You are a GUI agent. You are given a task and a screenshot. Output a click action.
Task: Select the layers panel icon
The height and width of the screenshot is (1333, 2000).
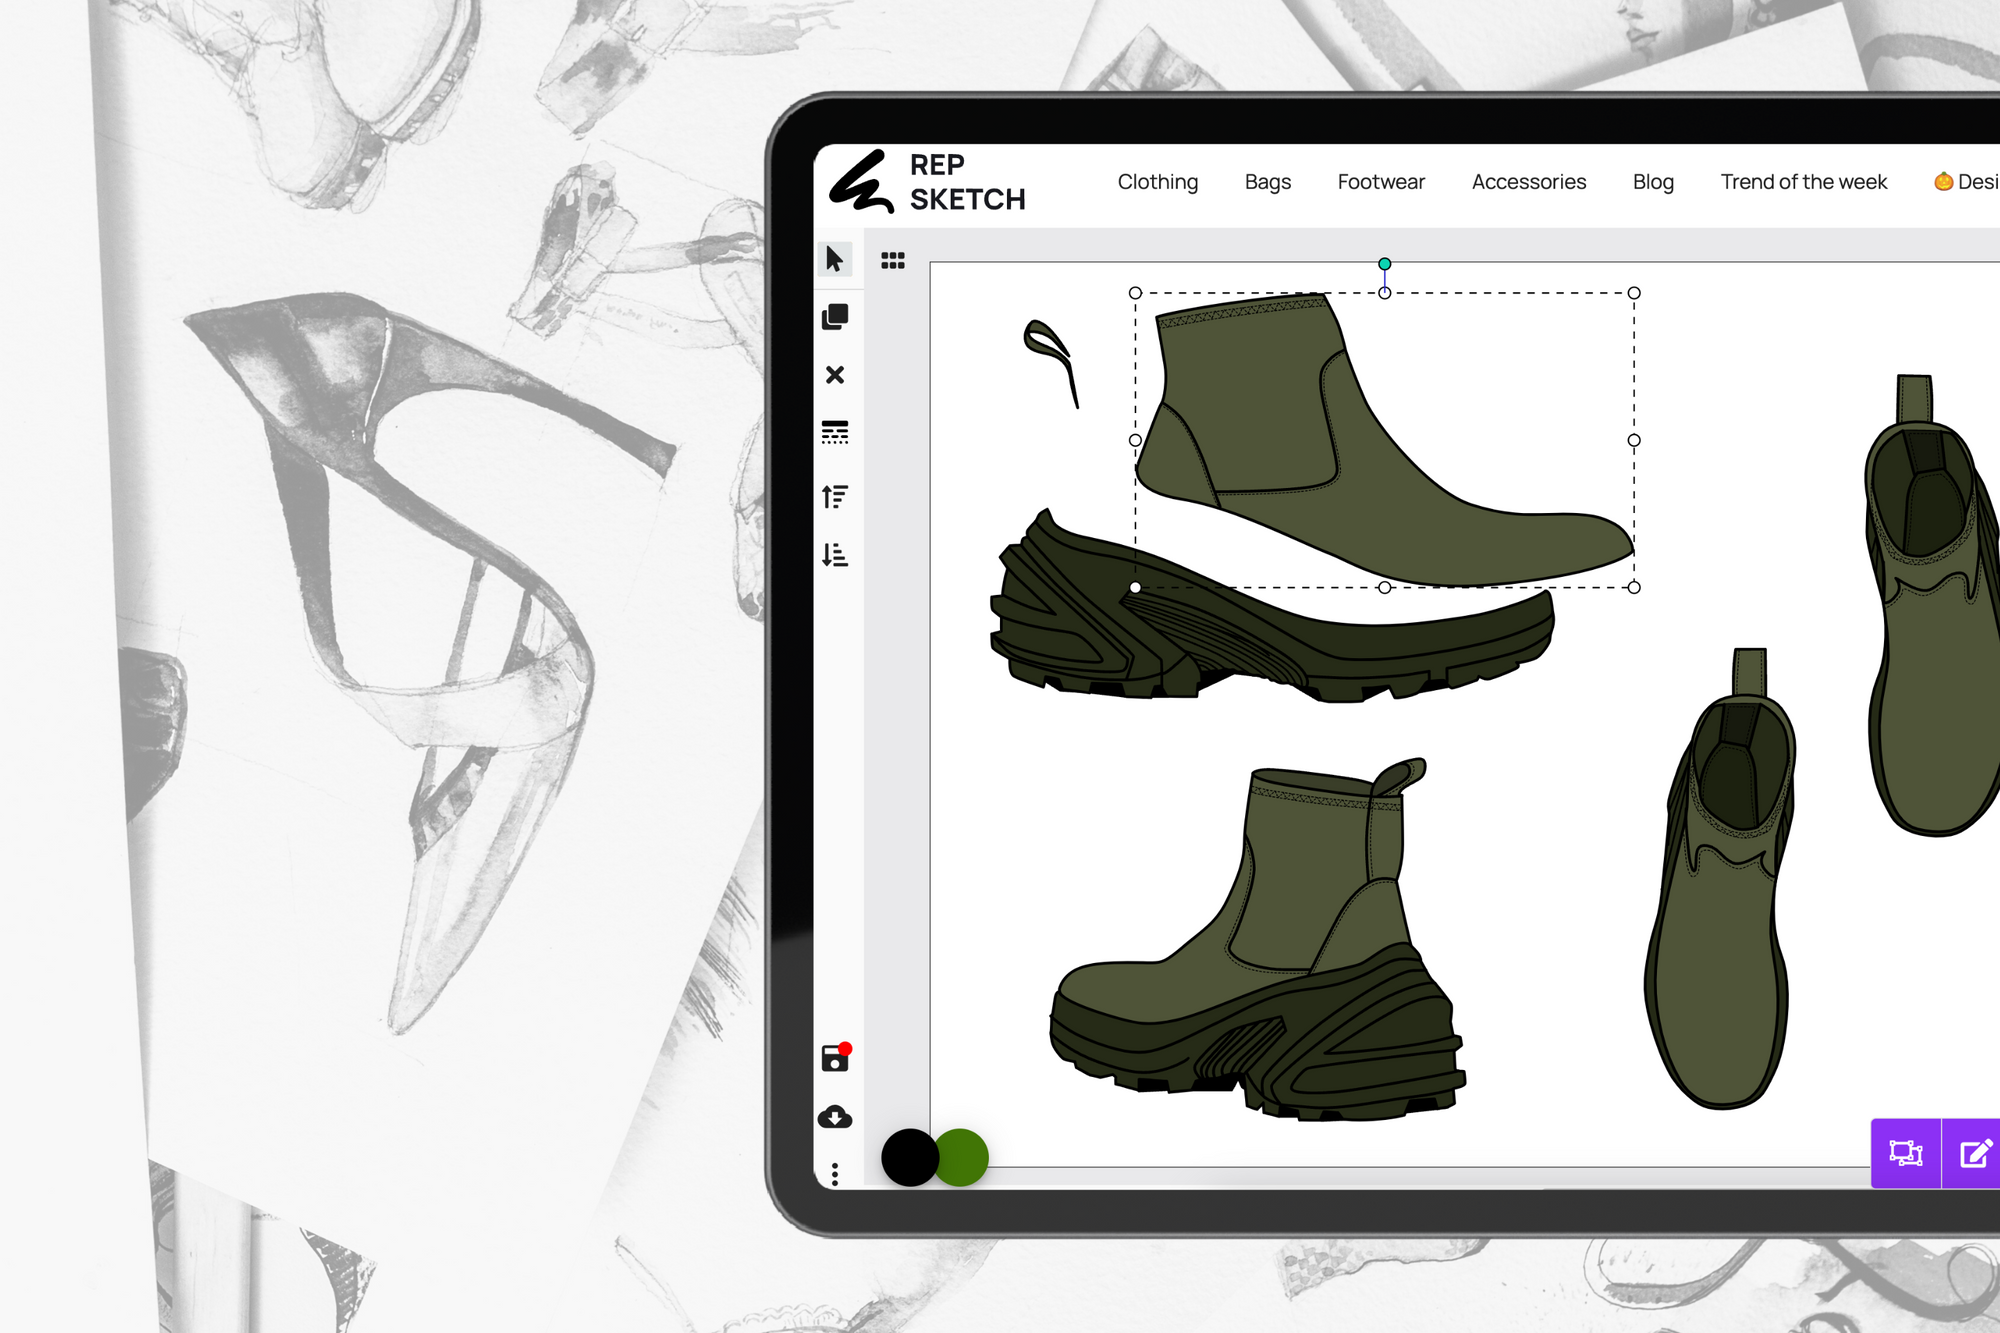click(x=834, y=315)
